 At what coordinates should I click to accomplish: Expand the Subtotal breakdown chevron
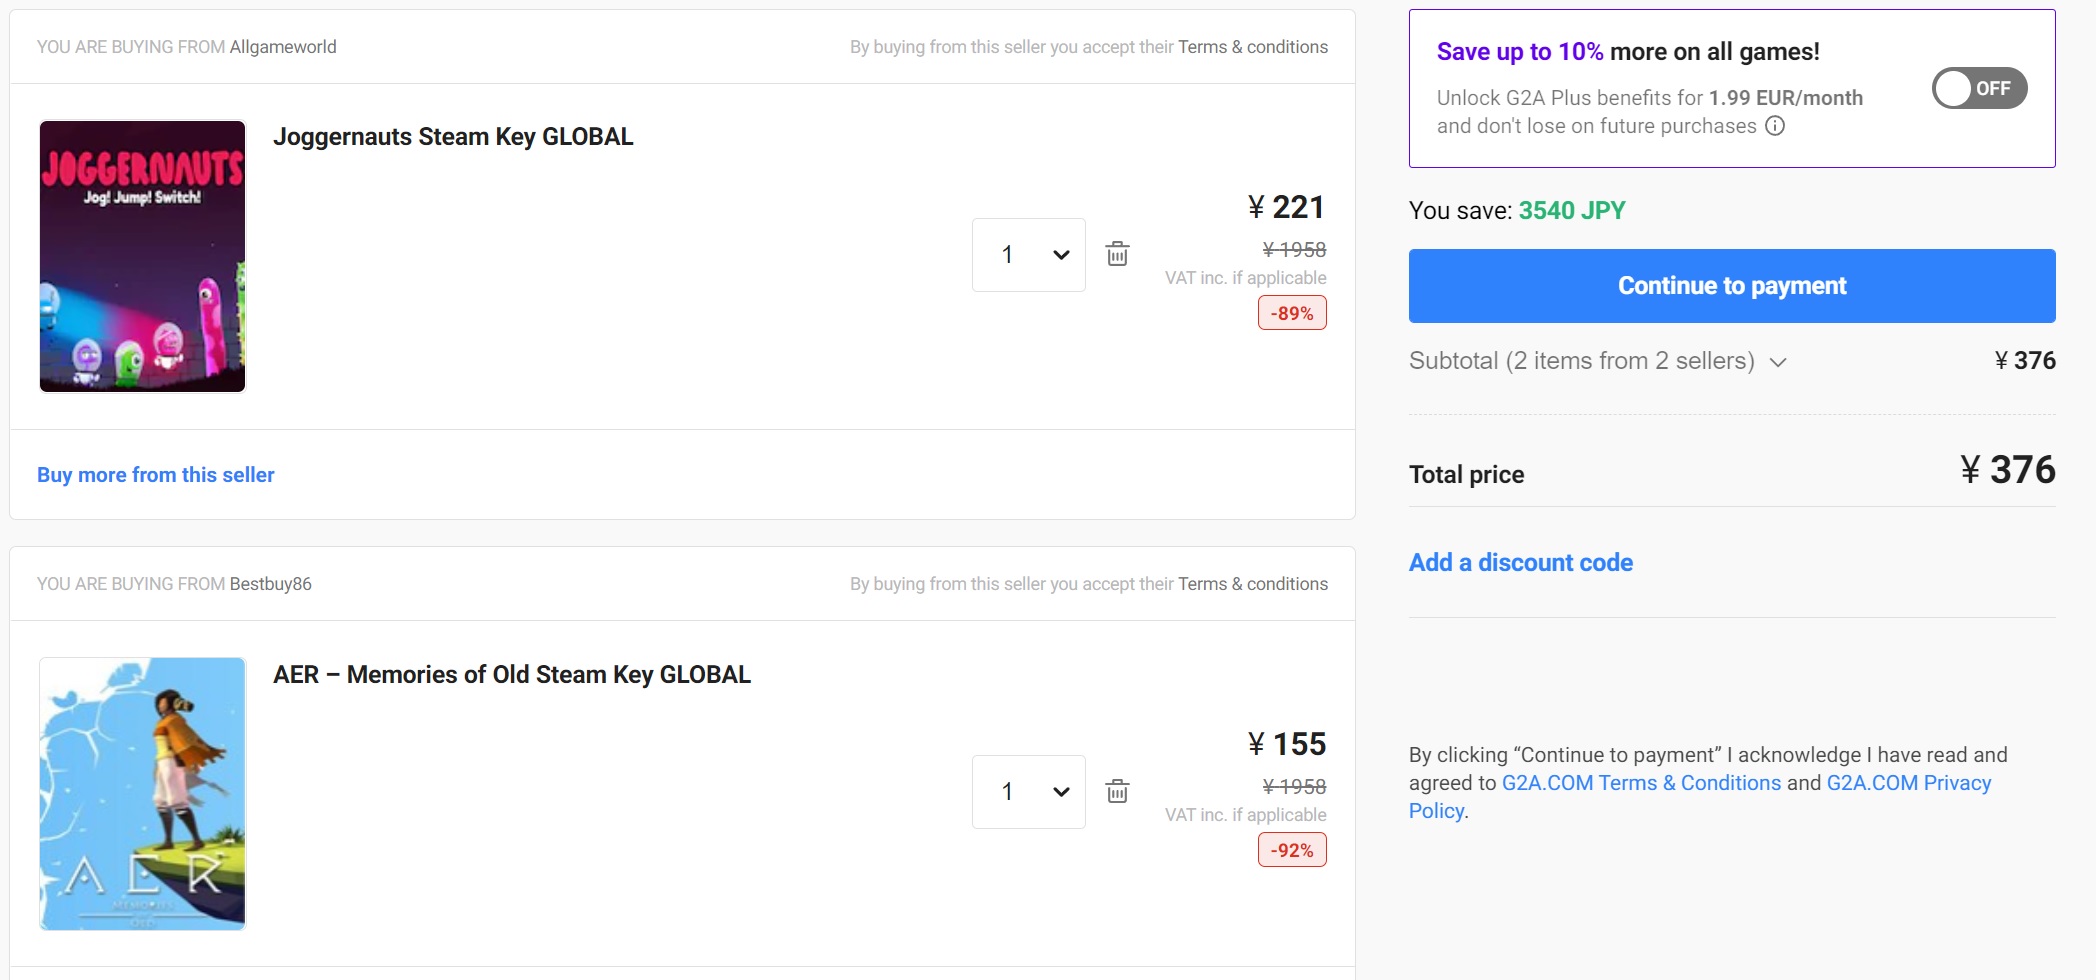click(x=1778, y=362)
